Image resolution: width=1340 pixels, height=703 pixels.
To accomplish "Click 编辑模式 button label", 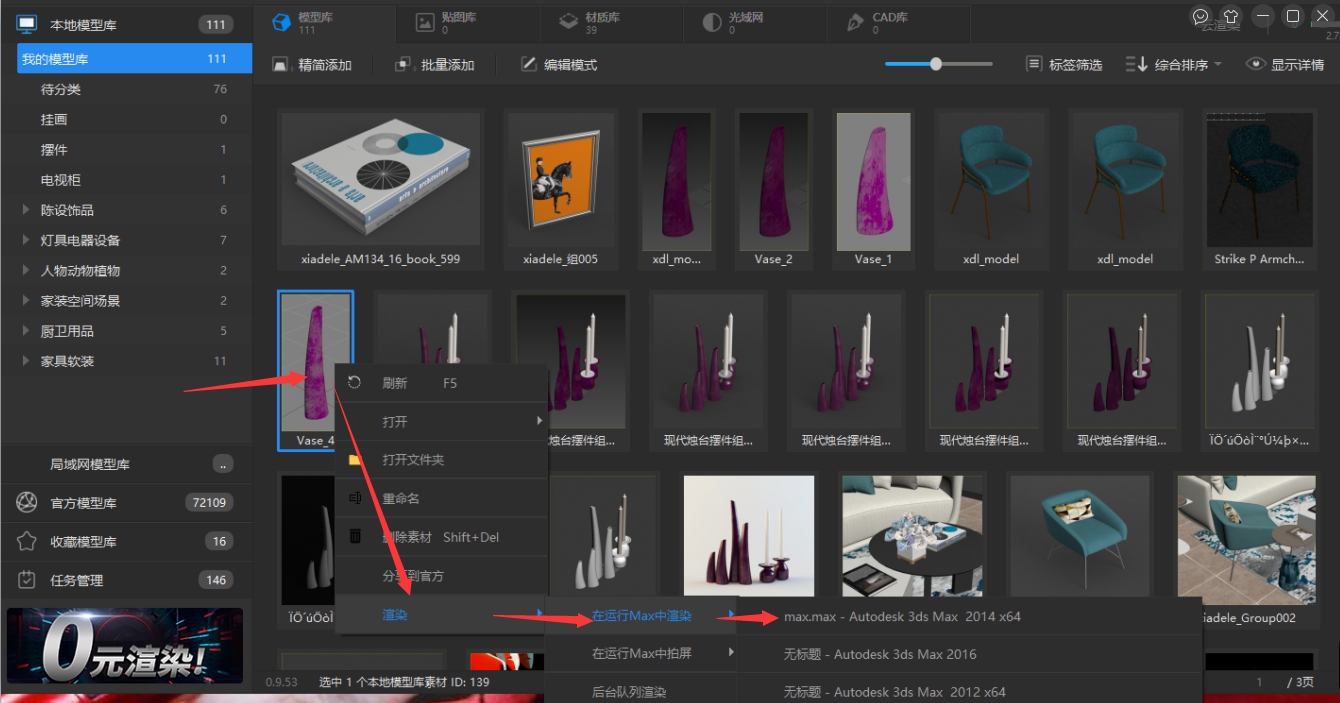I will tap(571, 65).
